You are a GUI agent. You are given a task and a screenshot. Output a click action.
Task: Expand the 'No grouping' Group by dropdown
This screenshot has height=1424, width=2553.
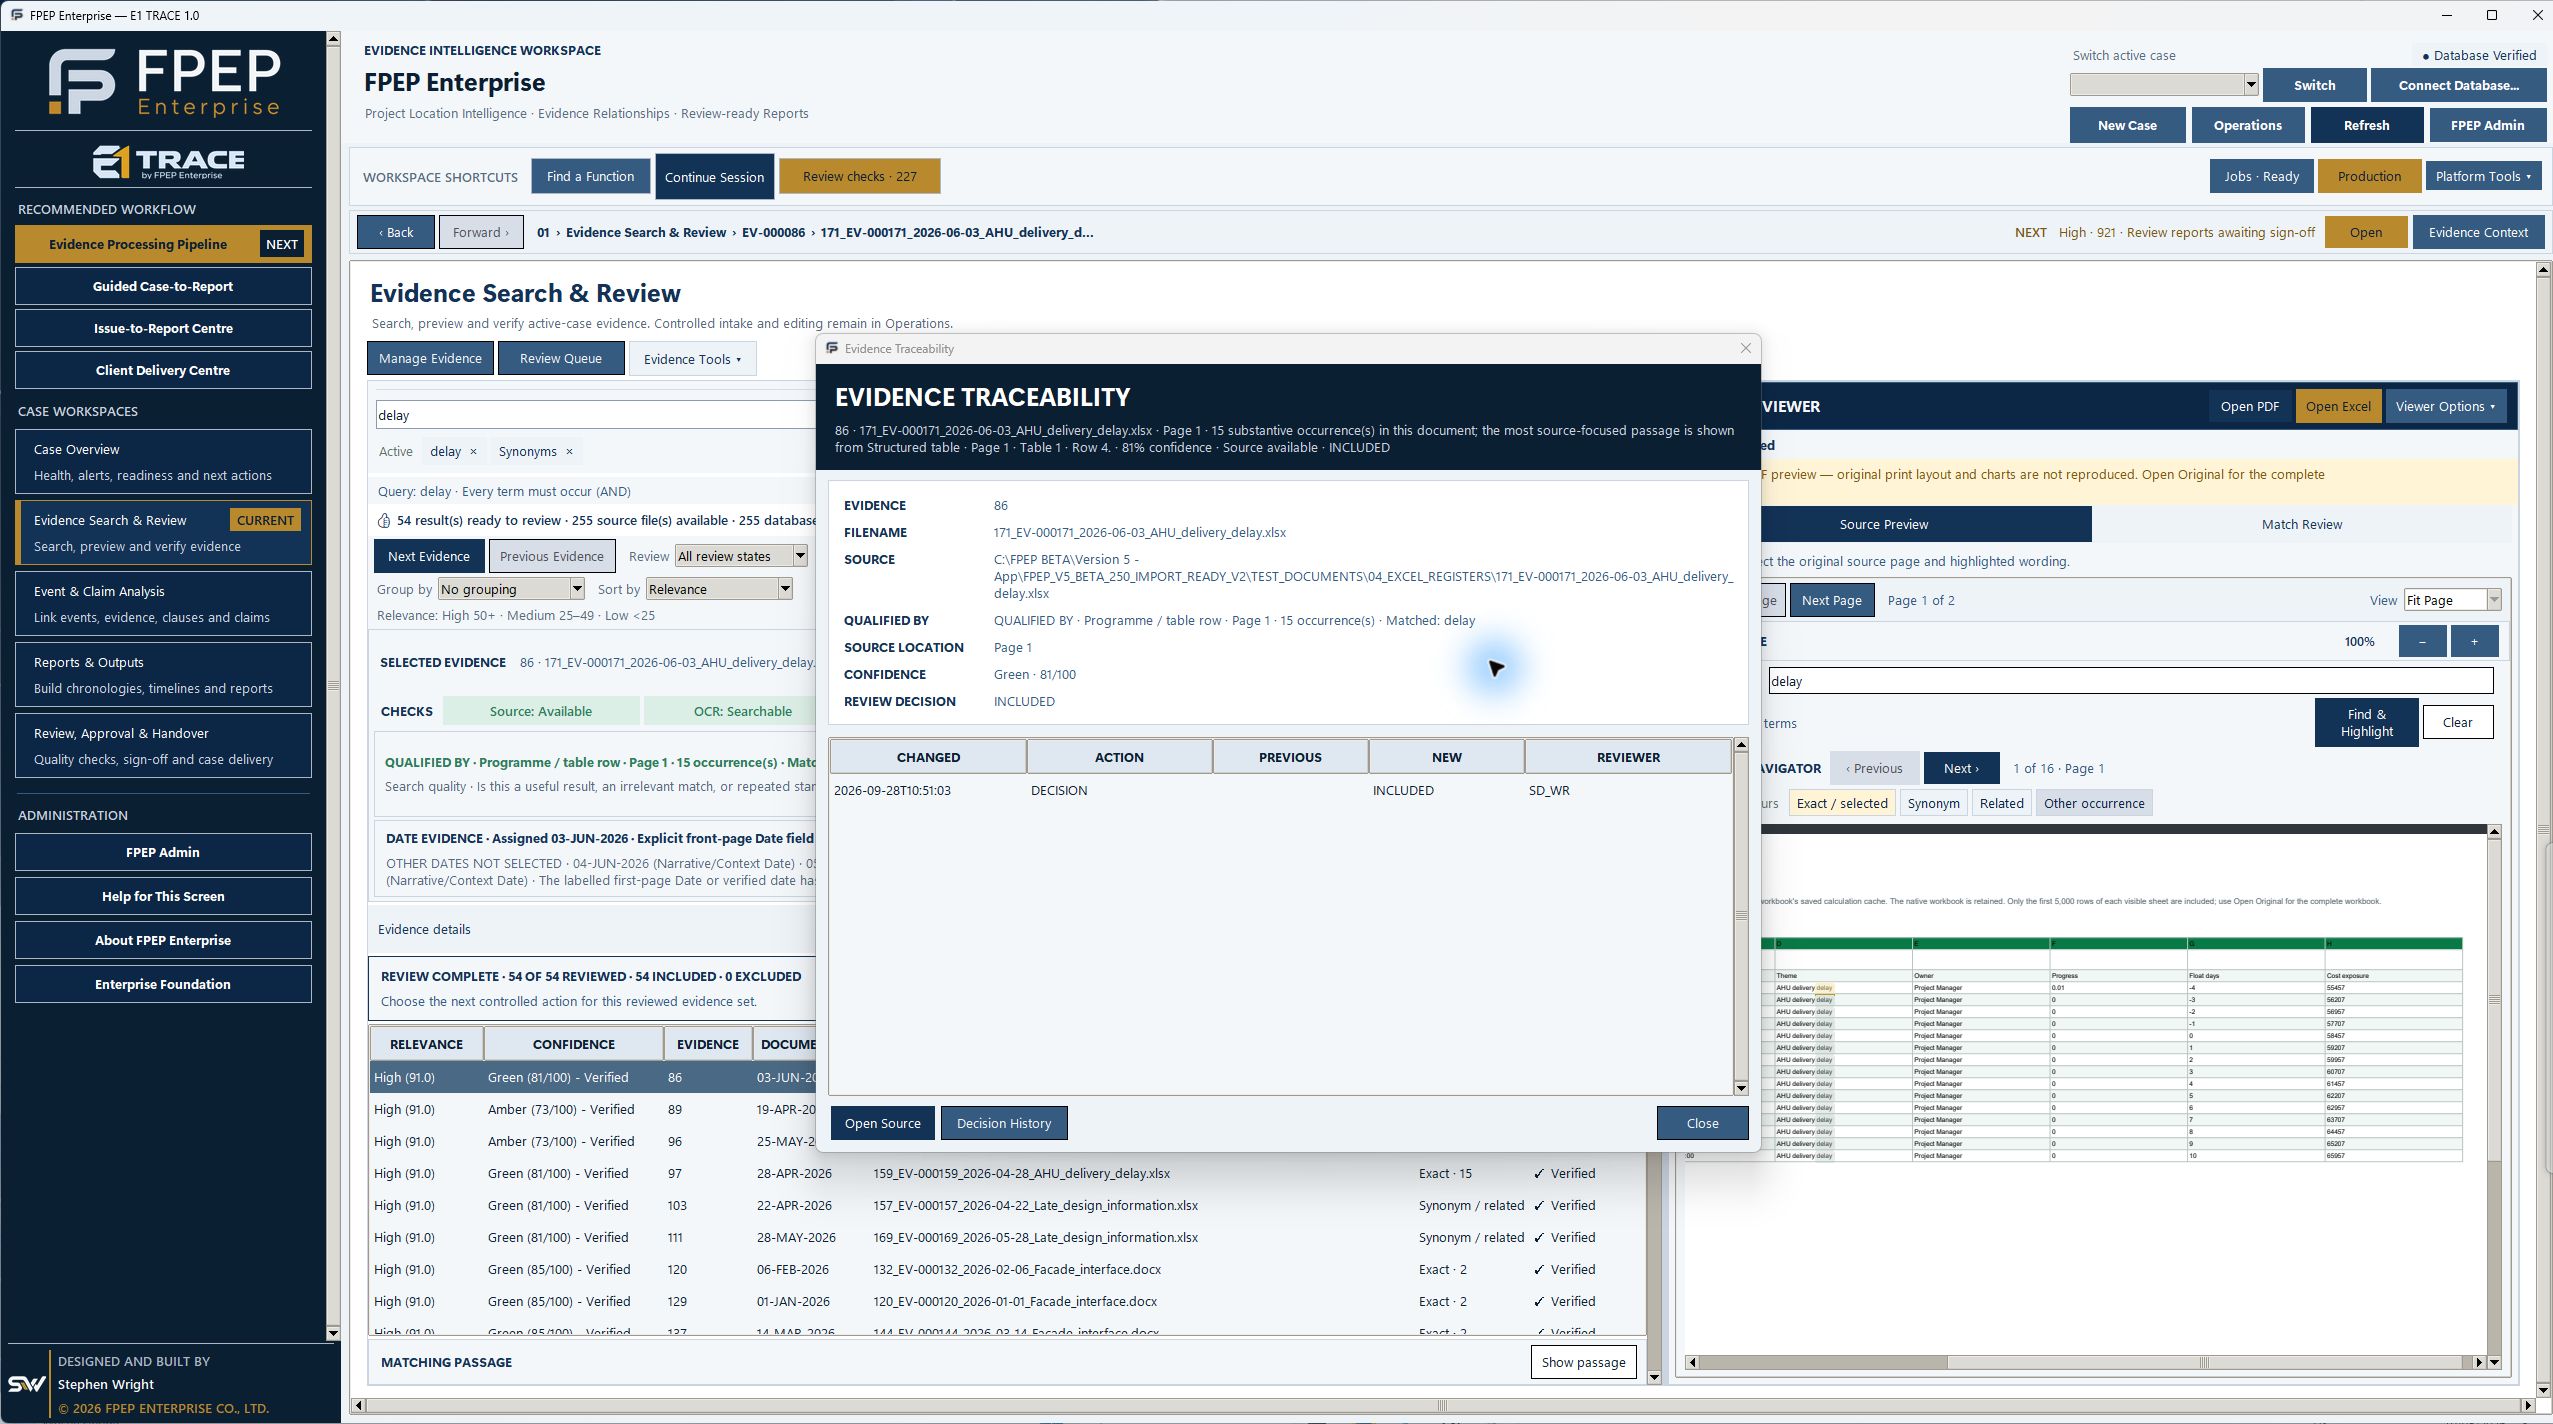coord(517,589)
